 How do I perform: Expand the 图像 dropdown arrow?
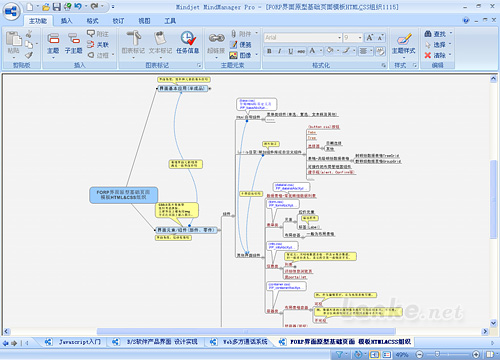pos(257,55)
